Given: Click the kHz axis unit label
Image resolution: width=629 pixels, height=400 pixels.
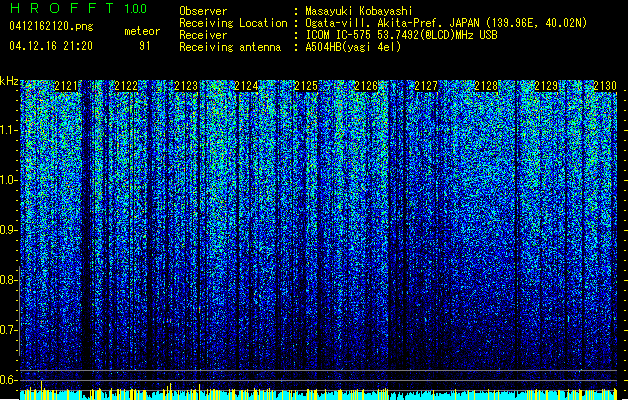Looking at the screenshot, I should (x=9, y=81).
